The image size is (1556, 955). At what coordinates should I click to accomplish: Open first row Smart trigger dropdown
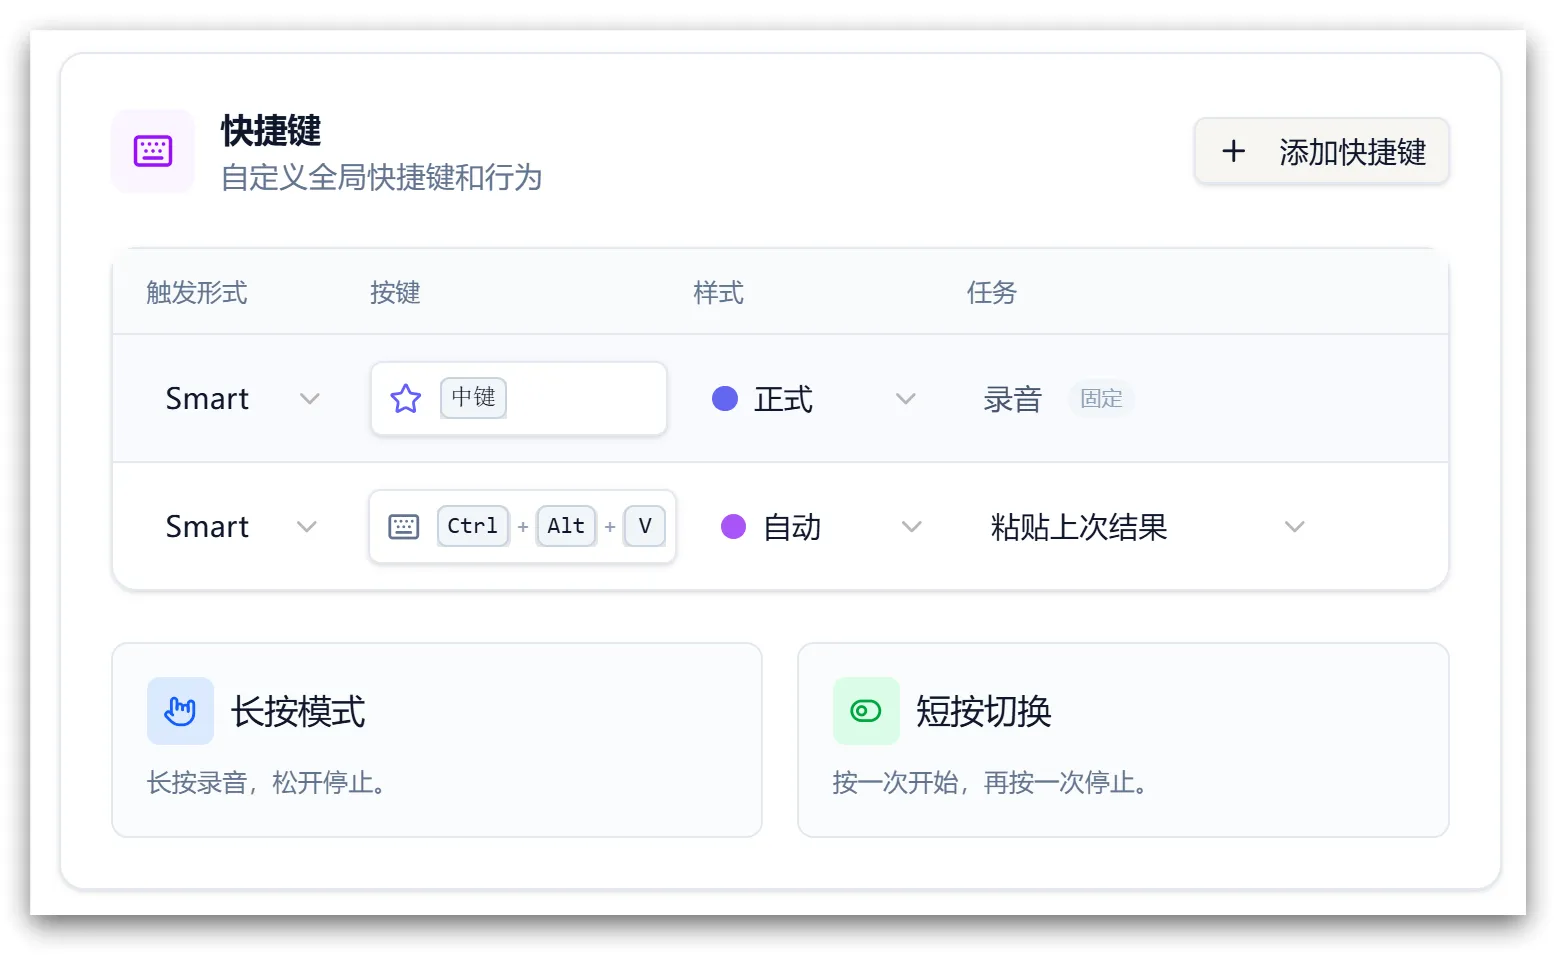[x=241, y=399]
